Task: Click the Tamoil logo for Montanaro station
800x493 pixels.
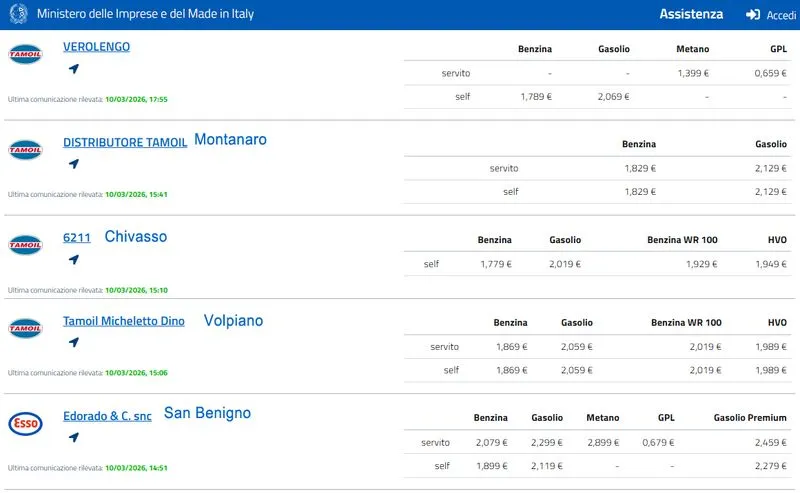Action: 25,150
